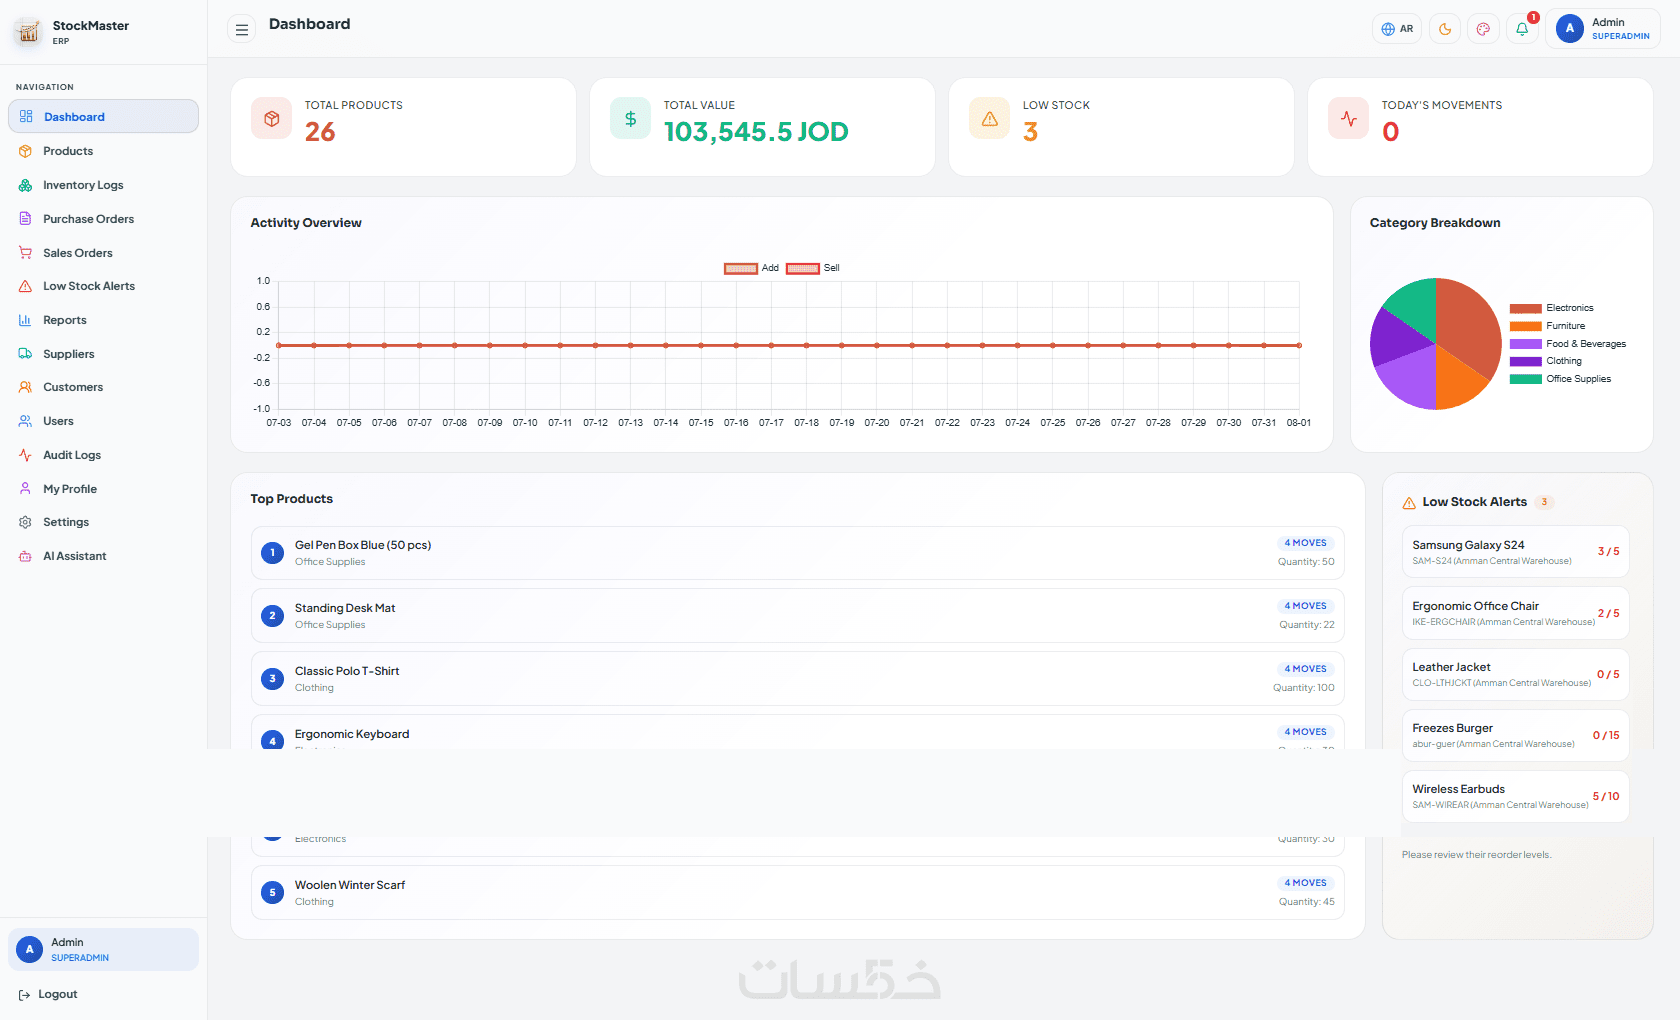Go to Purchase Orders page
Image resolution: width=1680 pixels, height=1020 pixels.
(x=103, y=219)
